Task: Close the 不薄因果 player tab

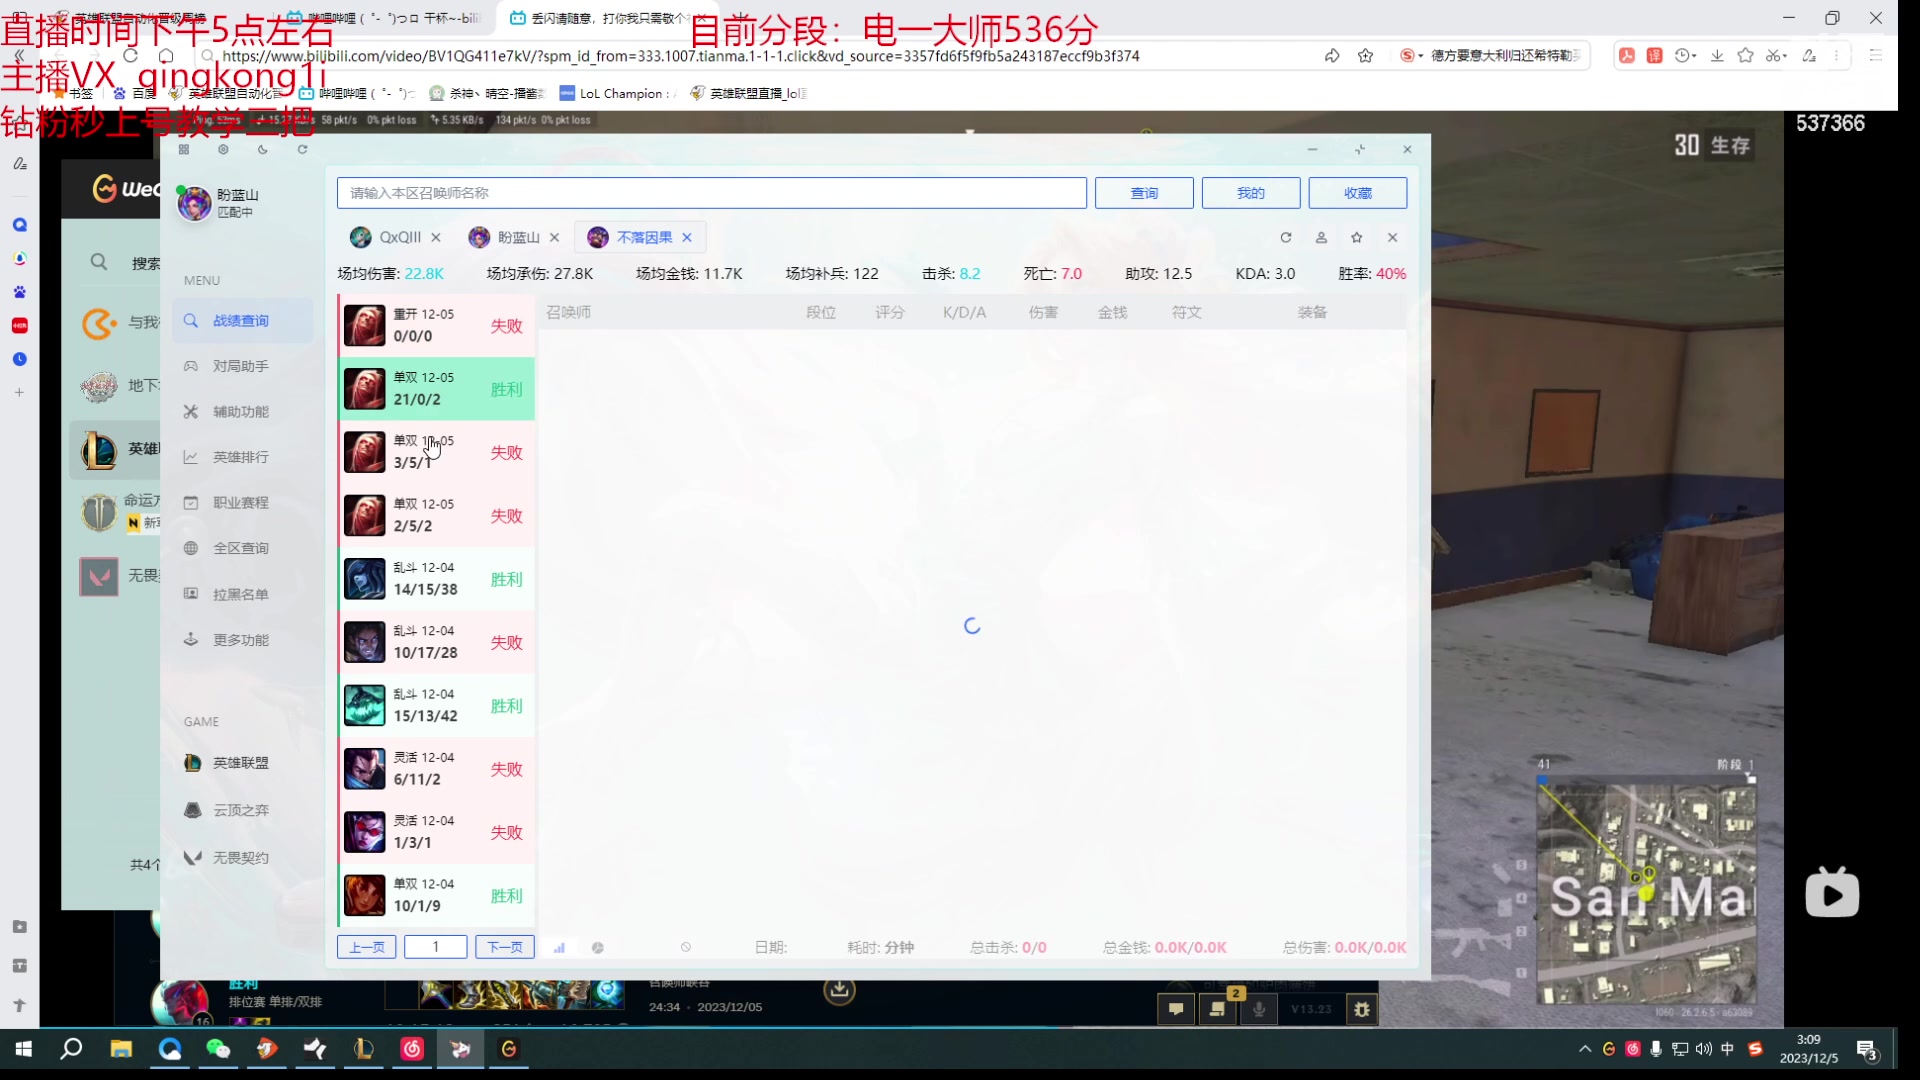Action: (x=686, y=237)
